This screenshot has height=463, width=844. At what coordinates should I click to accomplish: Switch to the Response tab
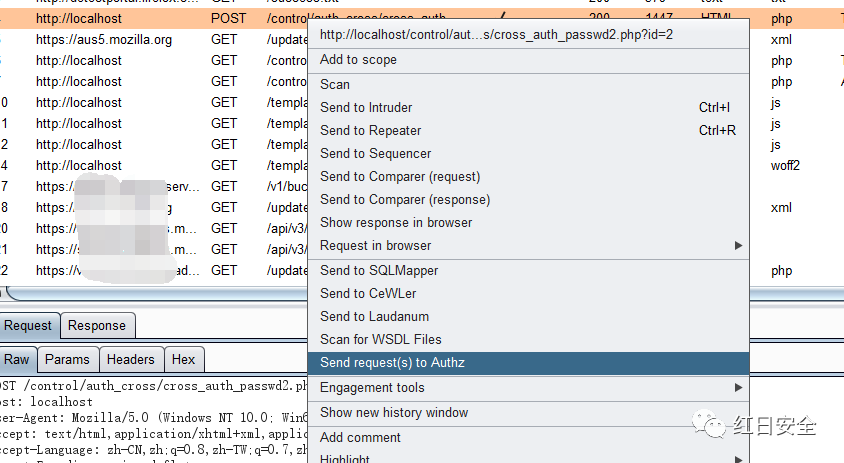(97, 325)
